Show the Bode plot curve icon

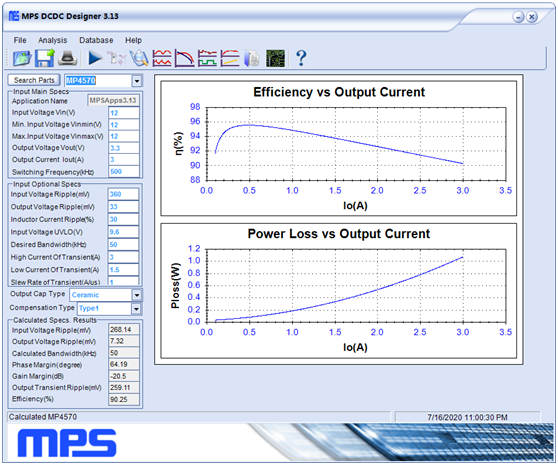185,58
